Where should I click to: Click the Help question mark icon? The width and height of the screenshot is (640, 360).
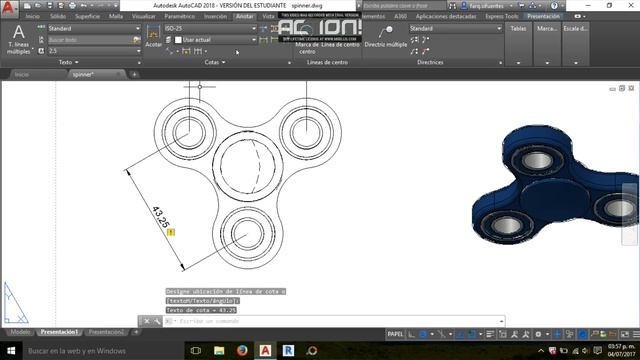pyautogui.click(x=554, y=6)
